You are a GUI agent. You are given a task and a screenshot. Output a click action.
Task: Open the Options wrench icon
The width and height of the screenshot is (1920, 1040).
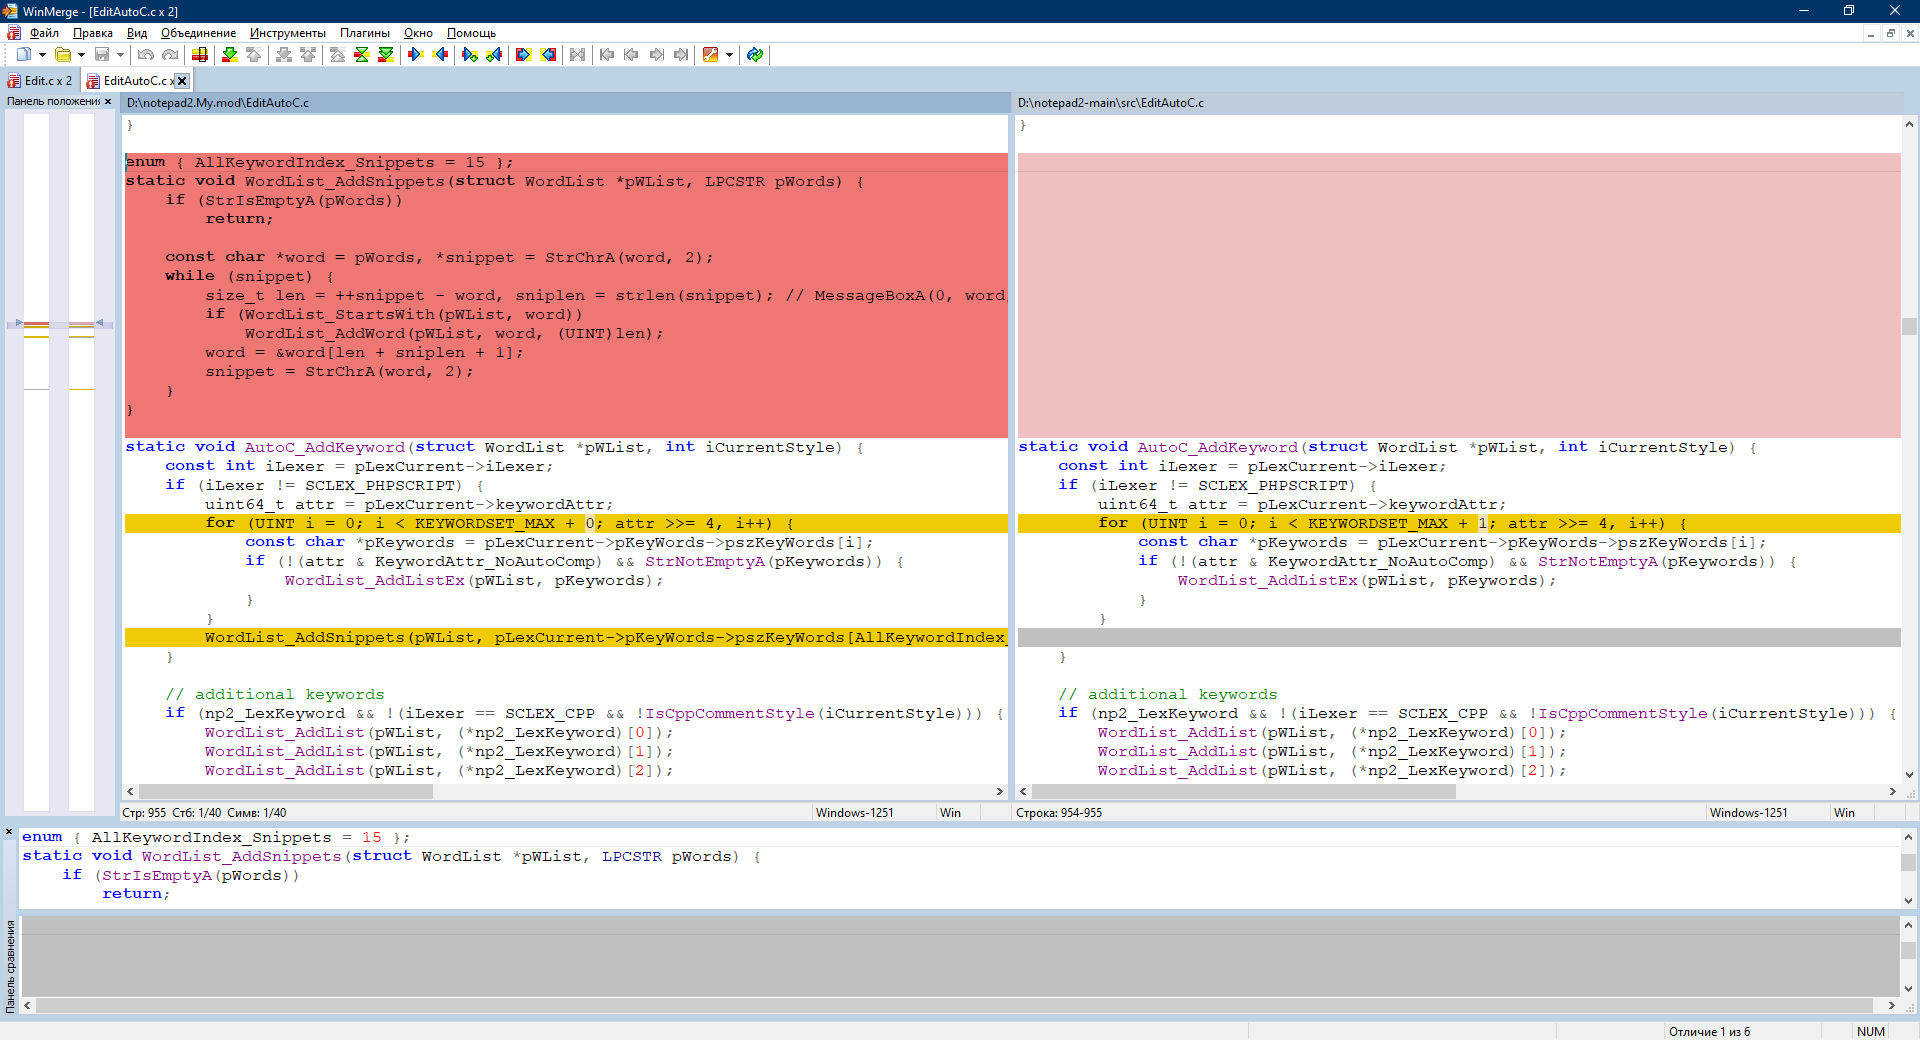[711, 55]
